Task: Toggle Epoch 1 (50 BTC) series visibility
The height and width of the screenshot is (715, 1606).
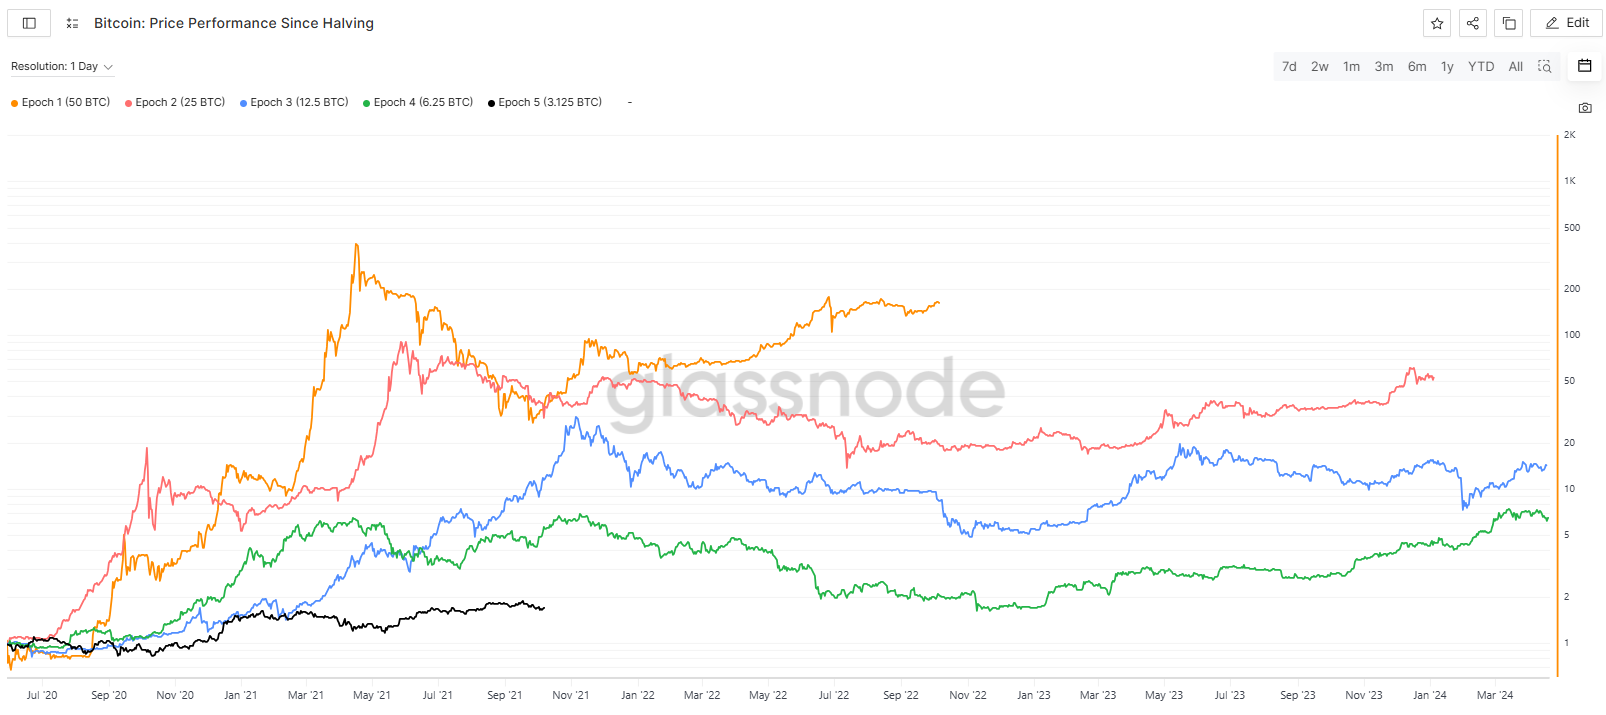Action: click(65, 102)
